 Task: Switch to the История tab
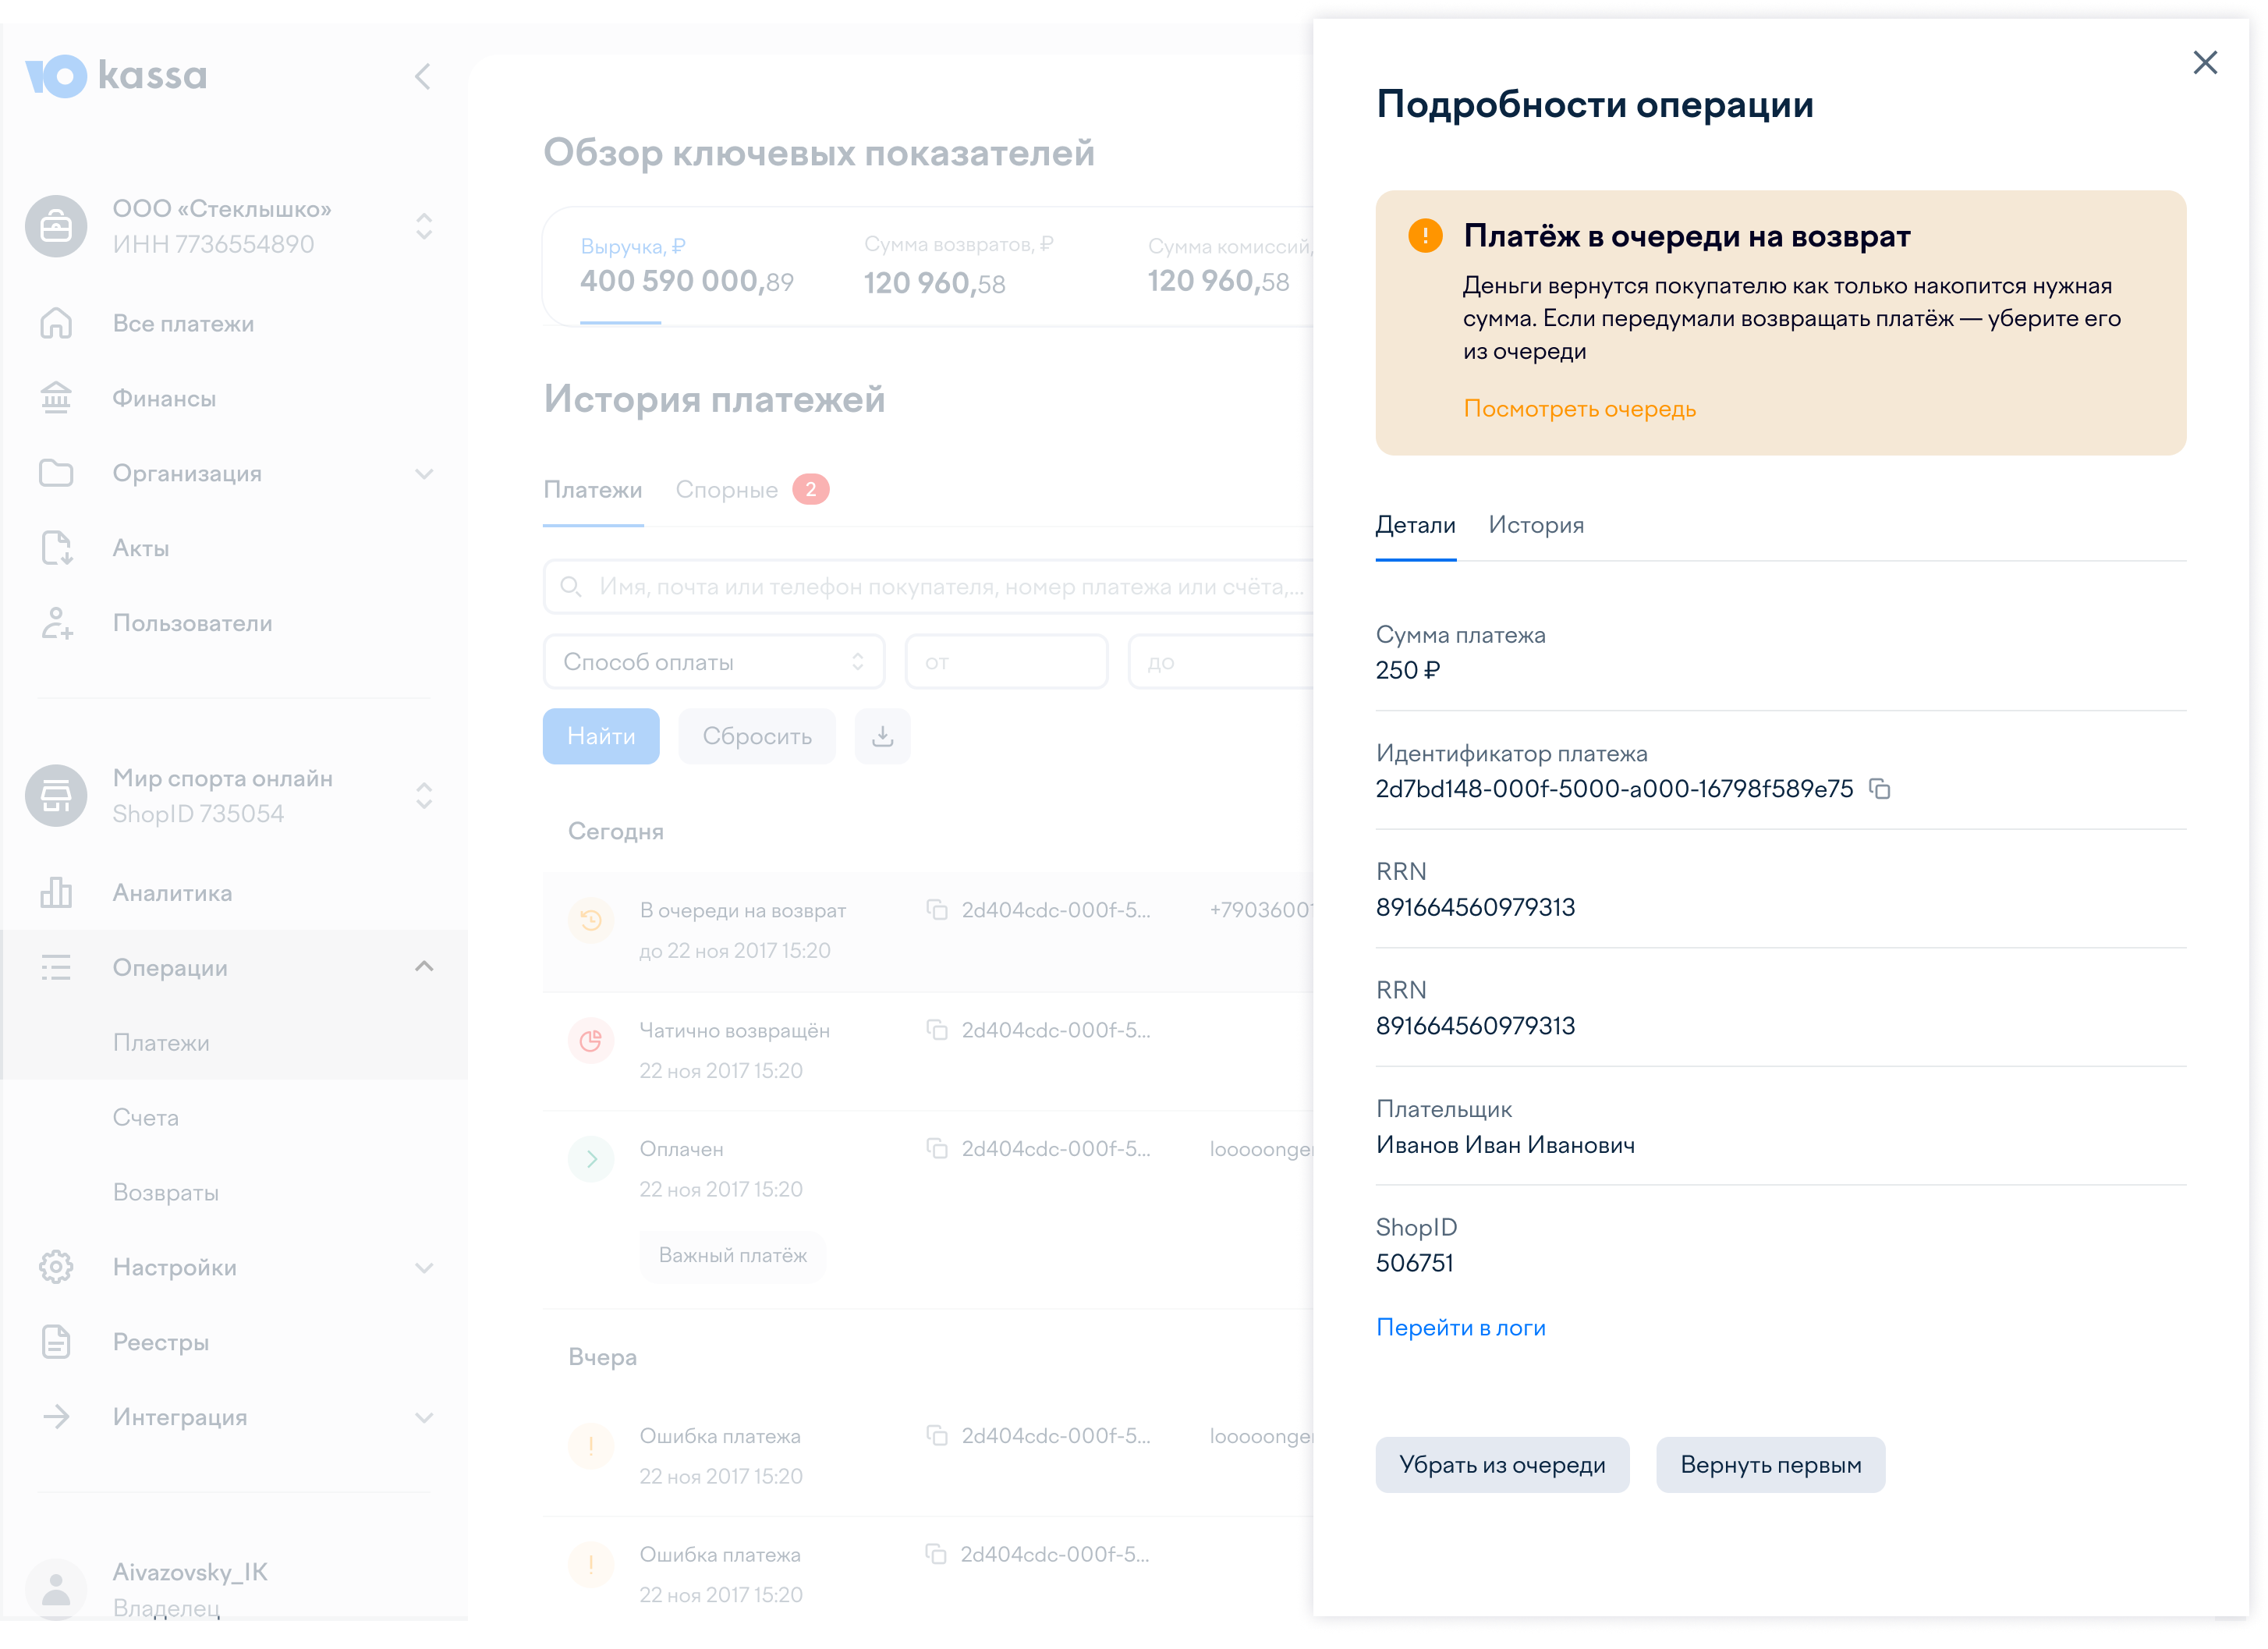[1537, 526]
